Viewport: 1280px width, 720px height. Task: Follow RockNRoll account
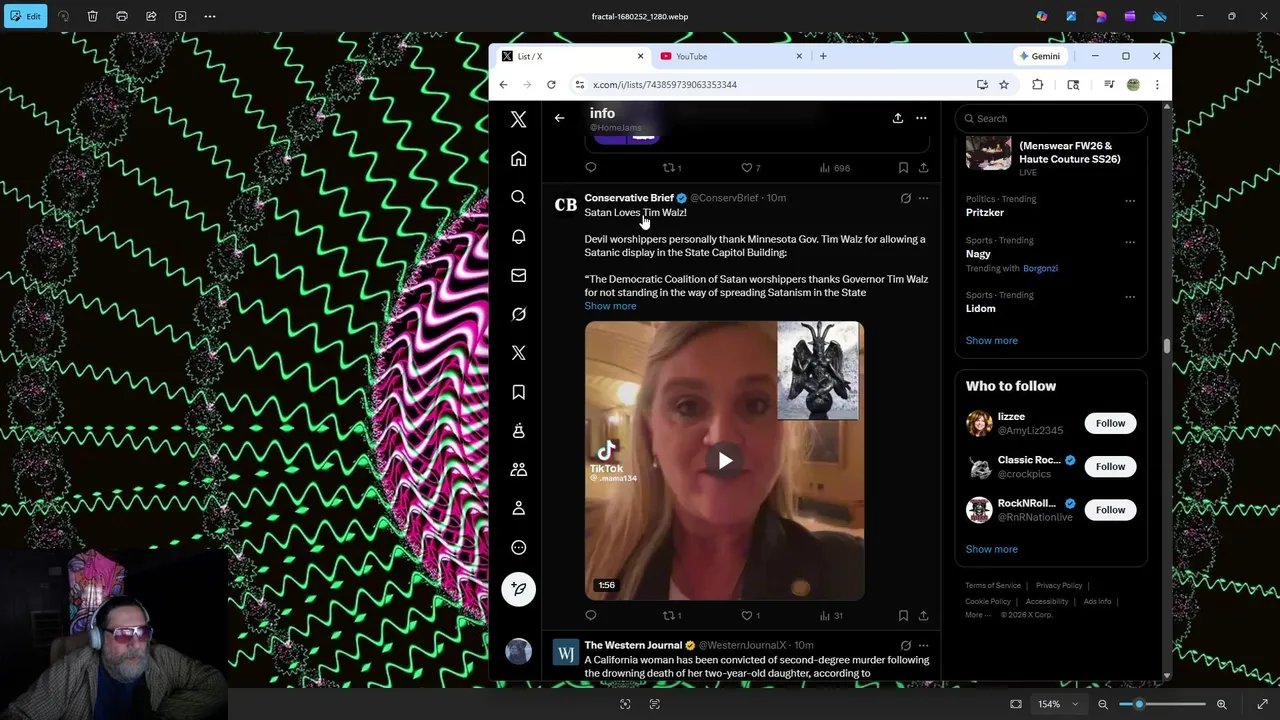1110,510
